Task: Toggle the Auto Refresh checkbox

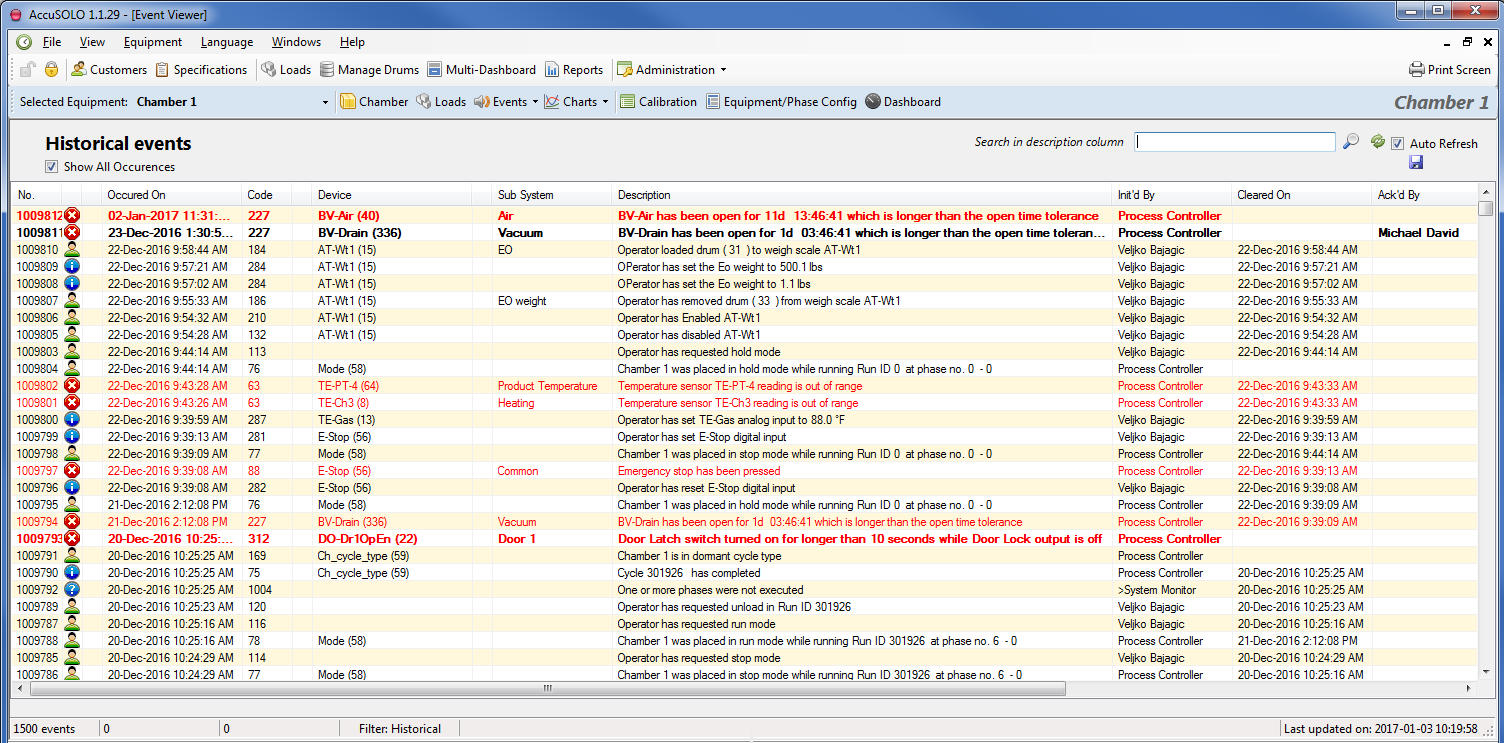Action: pyautogui.click(x=1398, y=144)
